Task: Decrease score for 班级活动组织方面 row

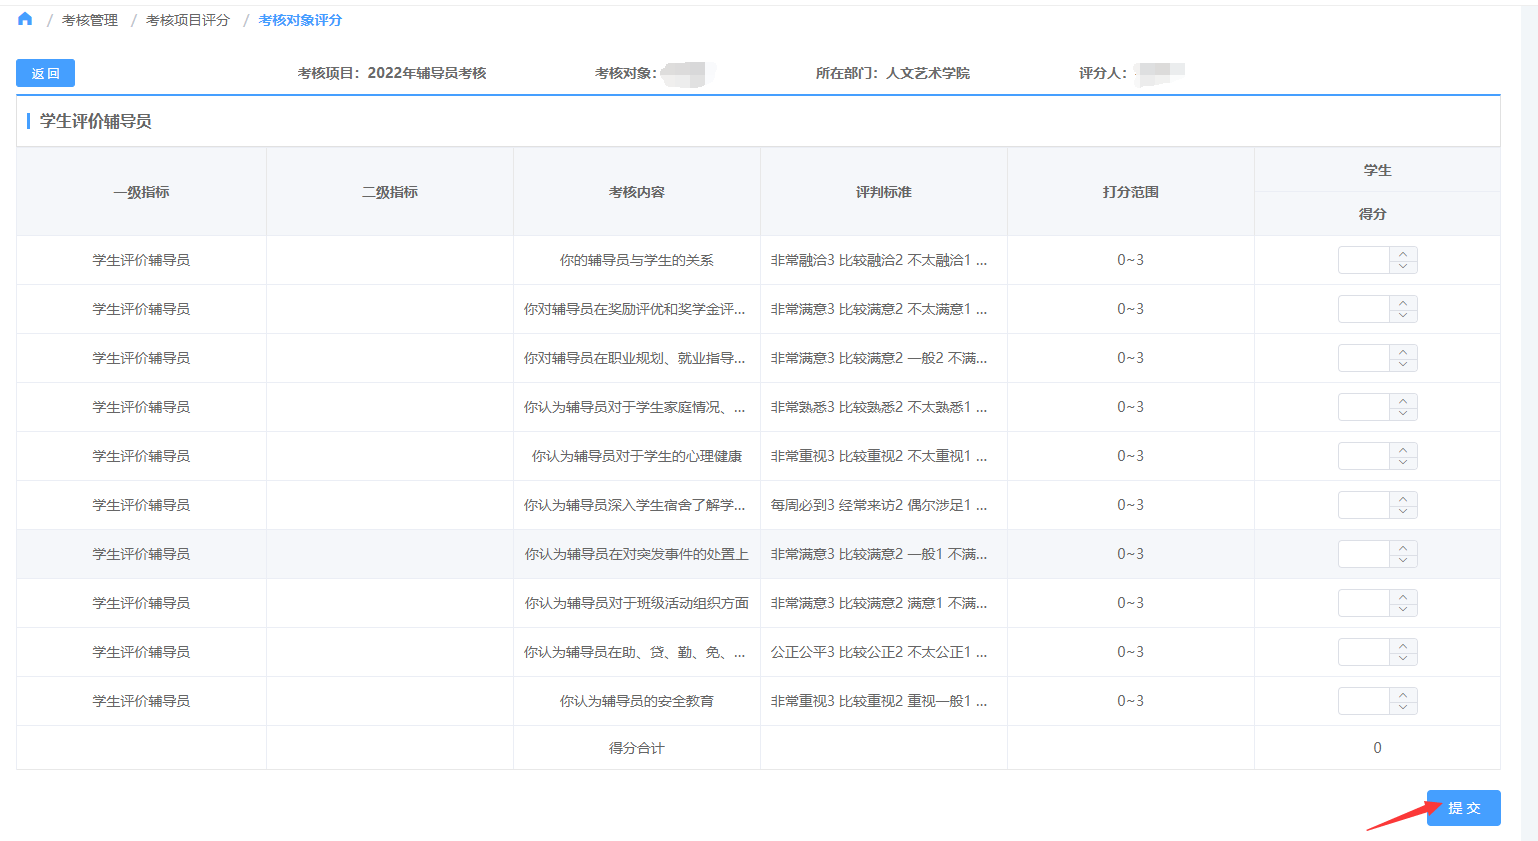Action: [1403, 610]
